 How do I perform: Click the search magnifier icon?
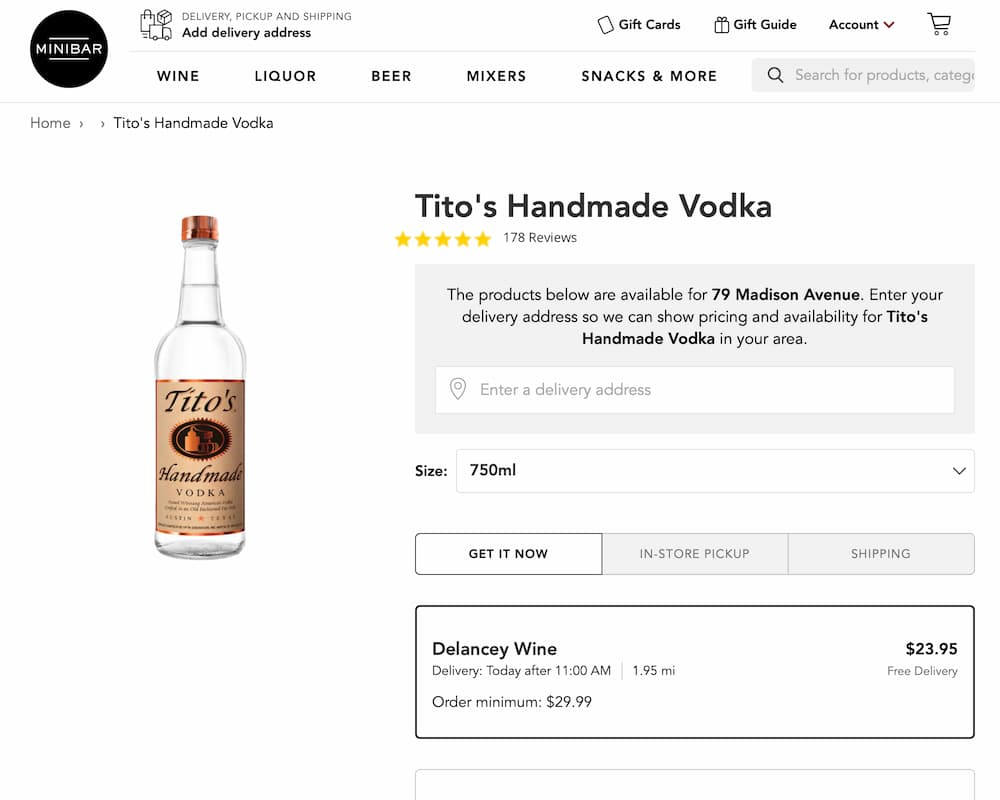click(x=773, y=75)
